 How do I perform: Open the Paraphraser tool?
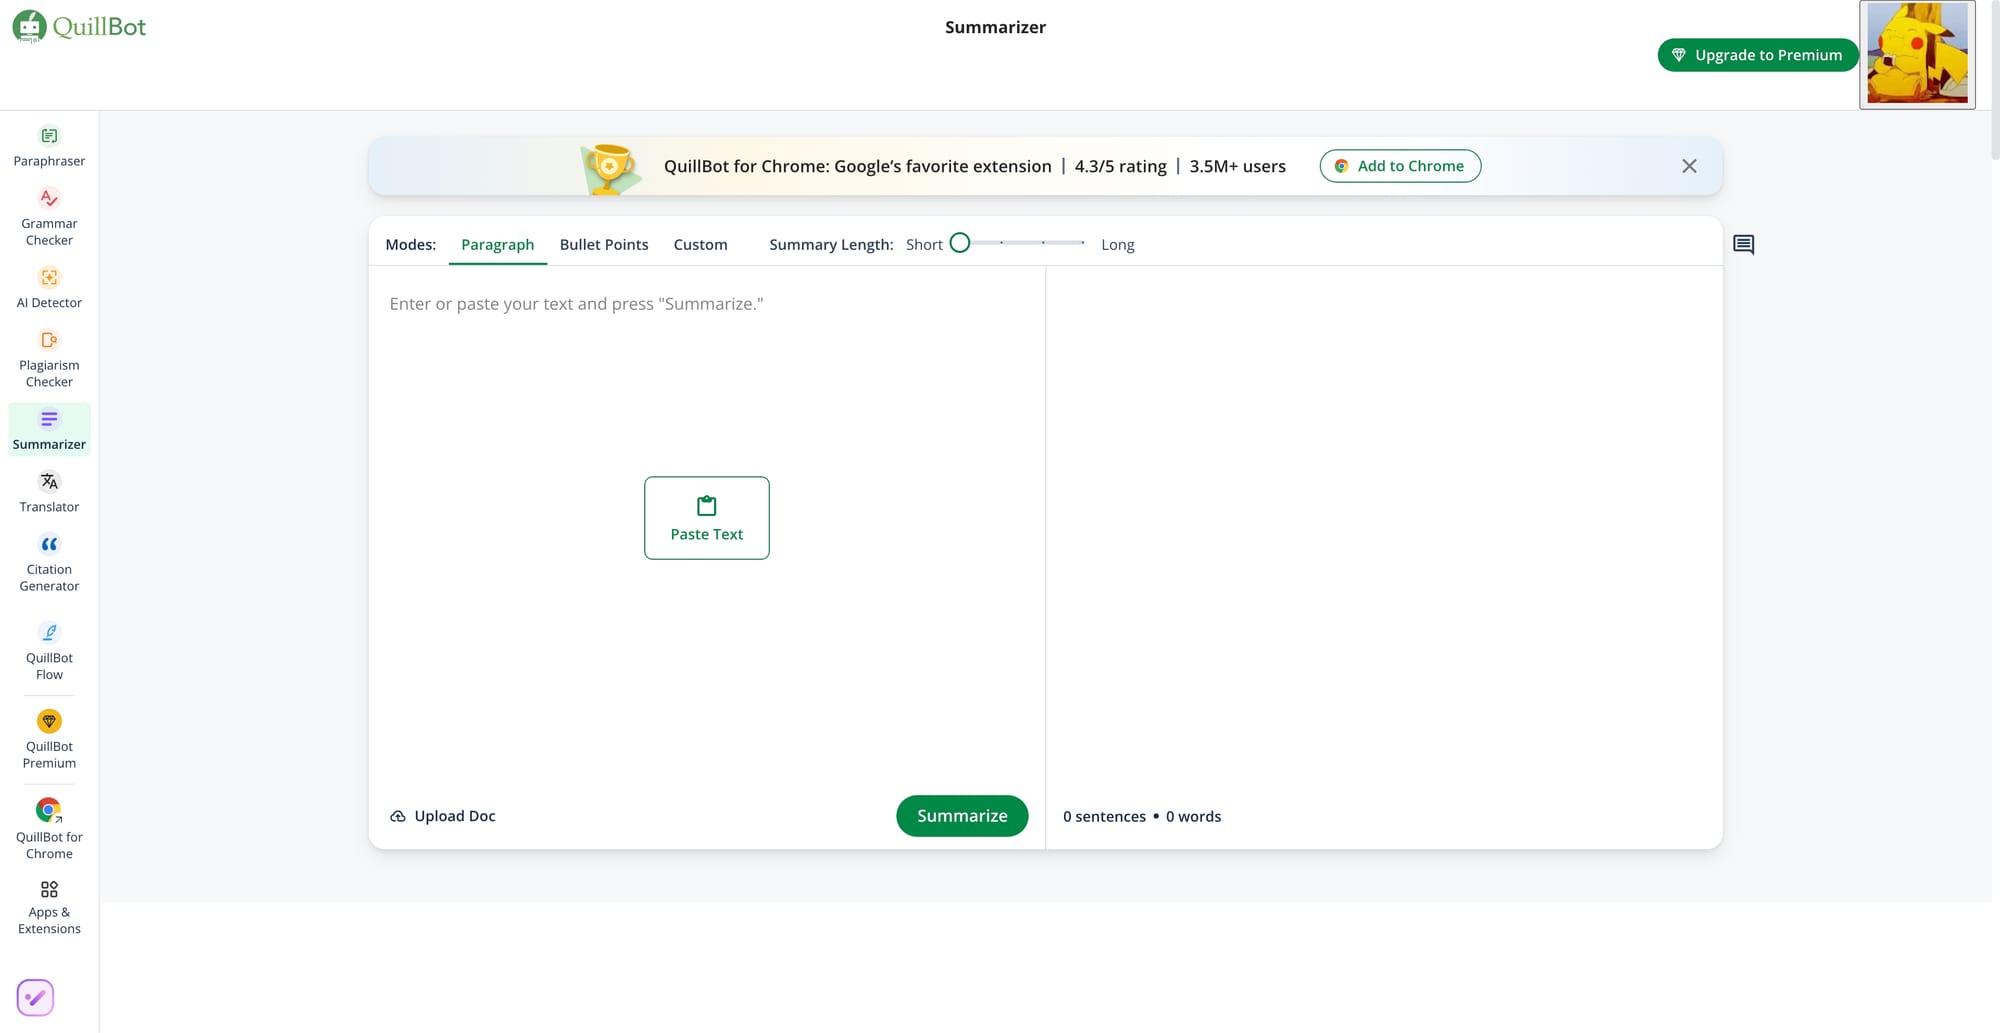pos(49,146)
